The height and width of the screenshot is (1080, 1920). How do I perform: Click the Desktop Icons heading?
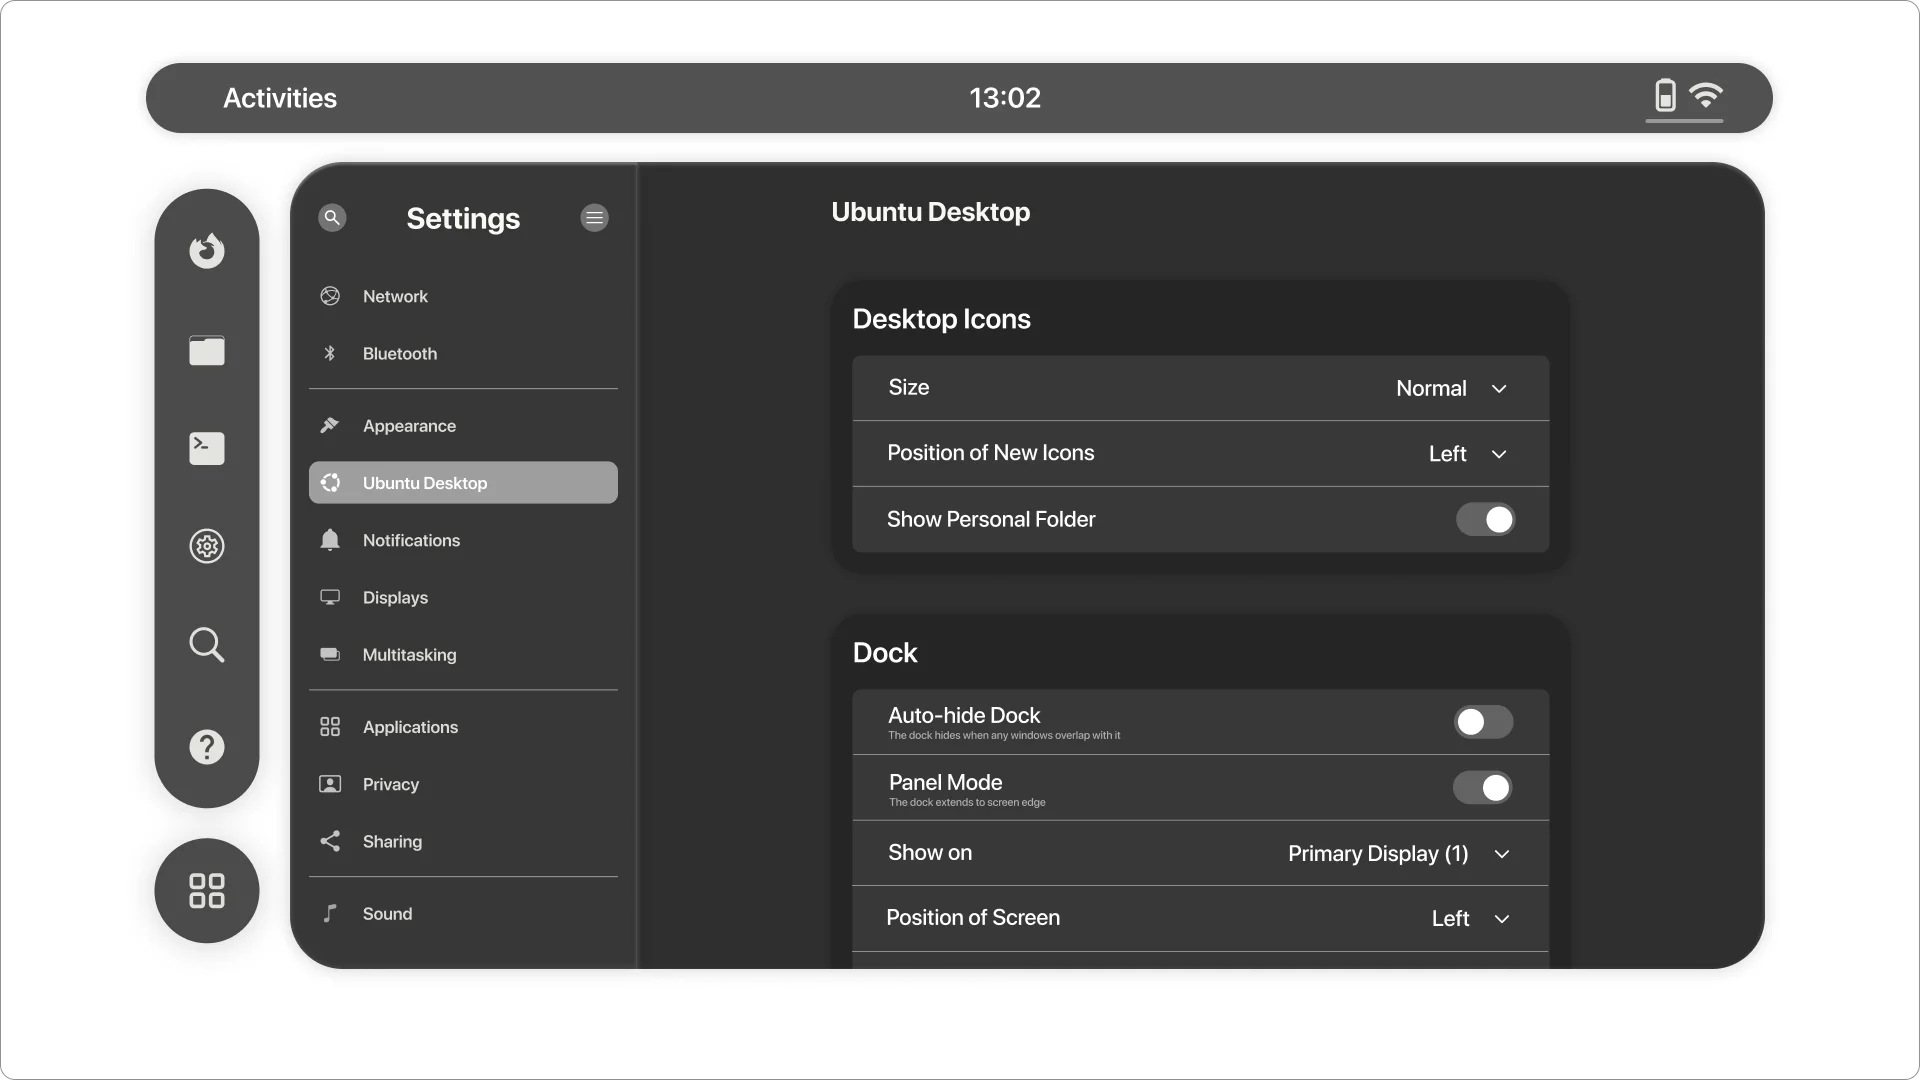tap(941, 319)
